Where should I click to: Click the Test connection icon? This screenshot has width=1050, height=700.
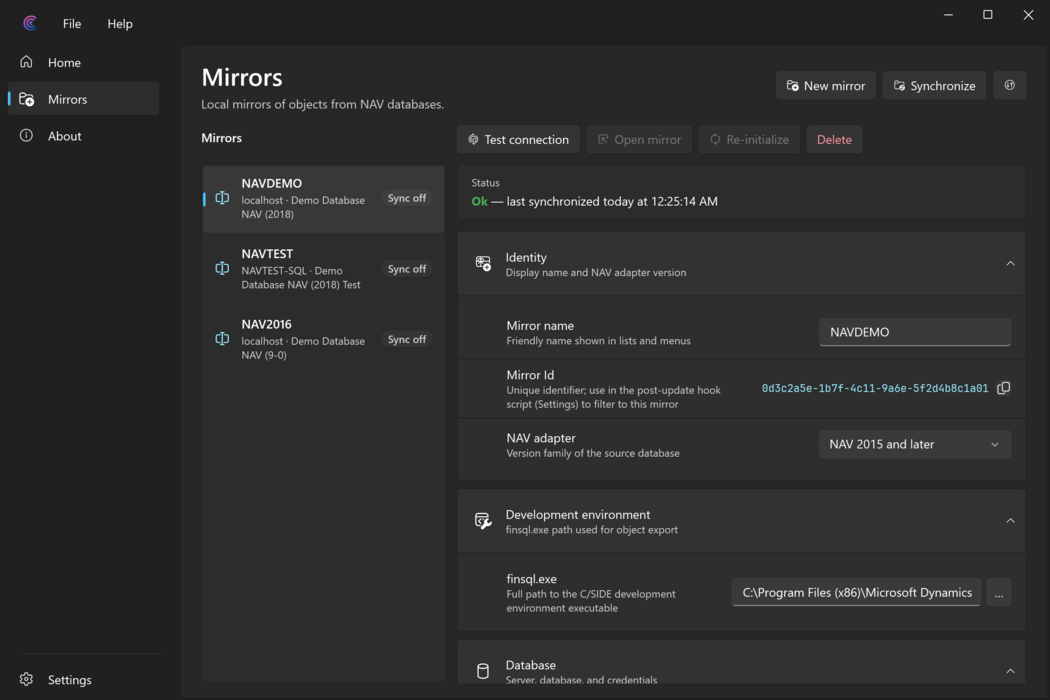point(473,139)
